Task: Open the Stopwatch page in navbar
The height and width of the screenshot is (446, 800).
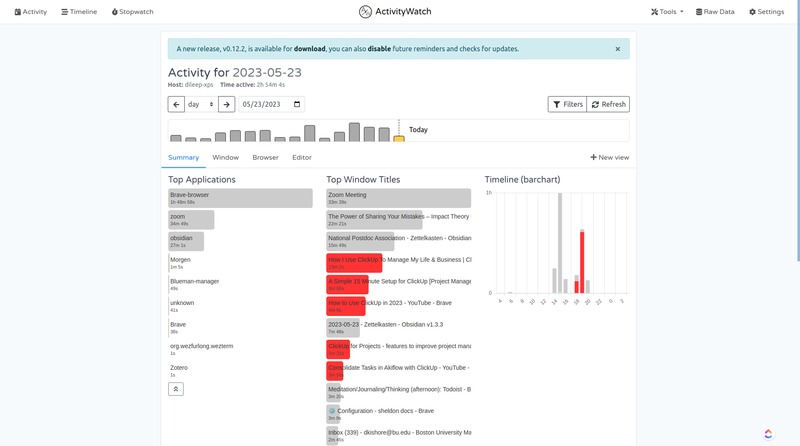Action: coord(133,12)
